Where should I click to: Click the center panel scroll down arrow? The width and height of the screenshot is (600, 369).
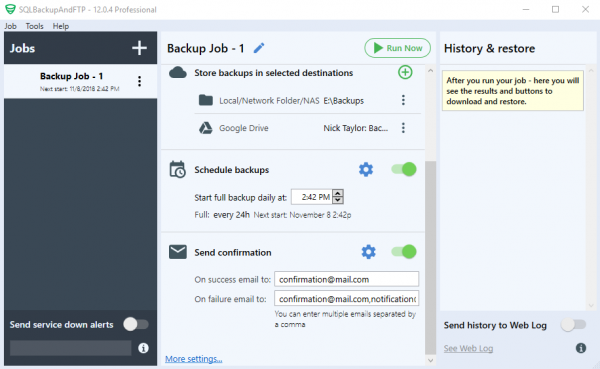coord(430,360)
